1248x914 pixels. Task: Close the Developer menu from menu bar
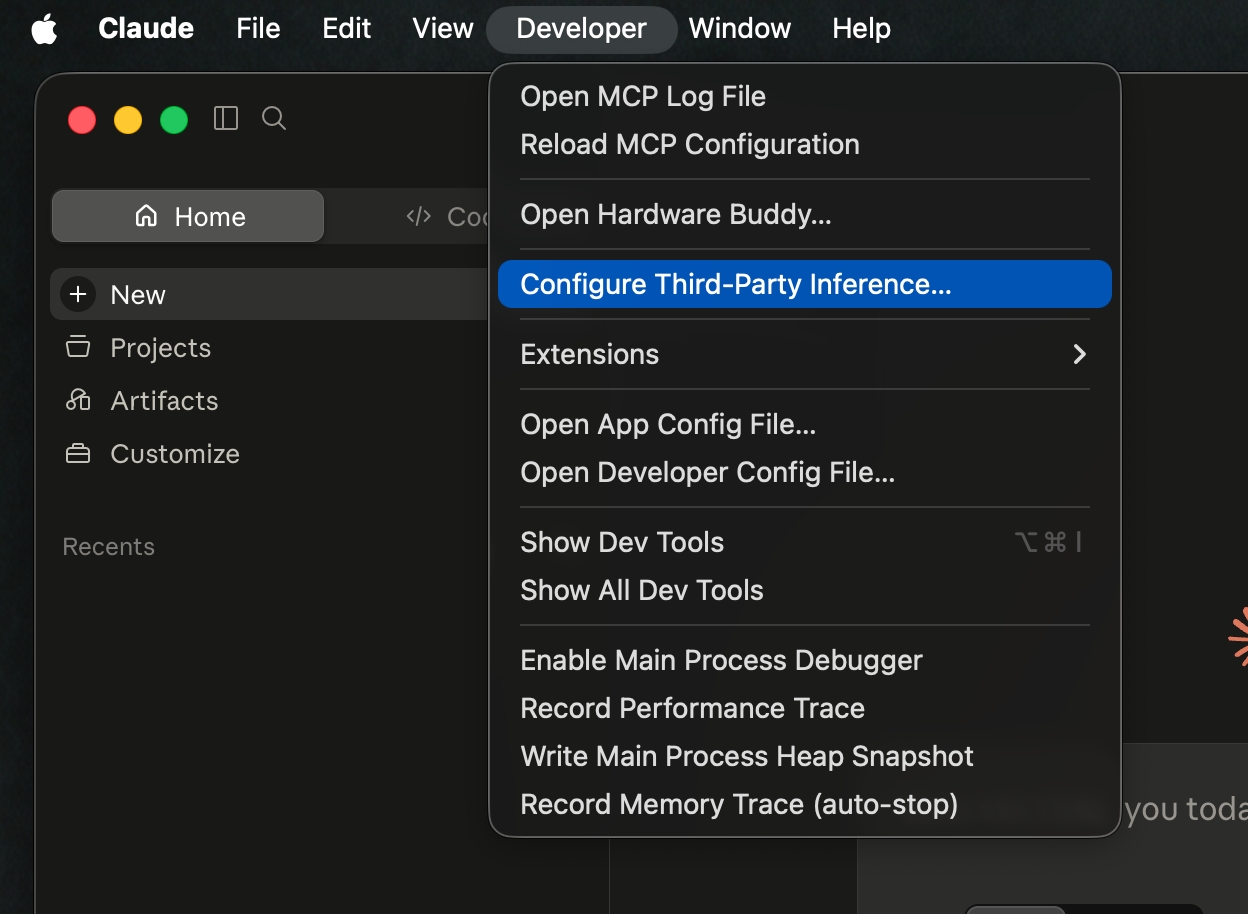click(x=581, y=29)
